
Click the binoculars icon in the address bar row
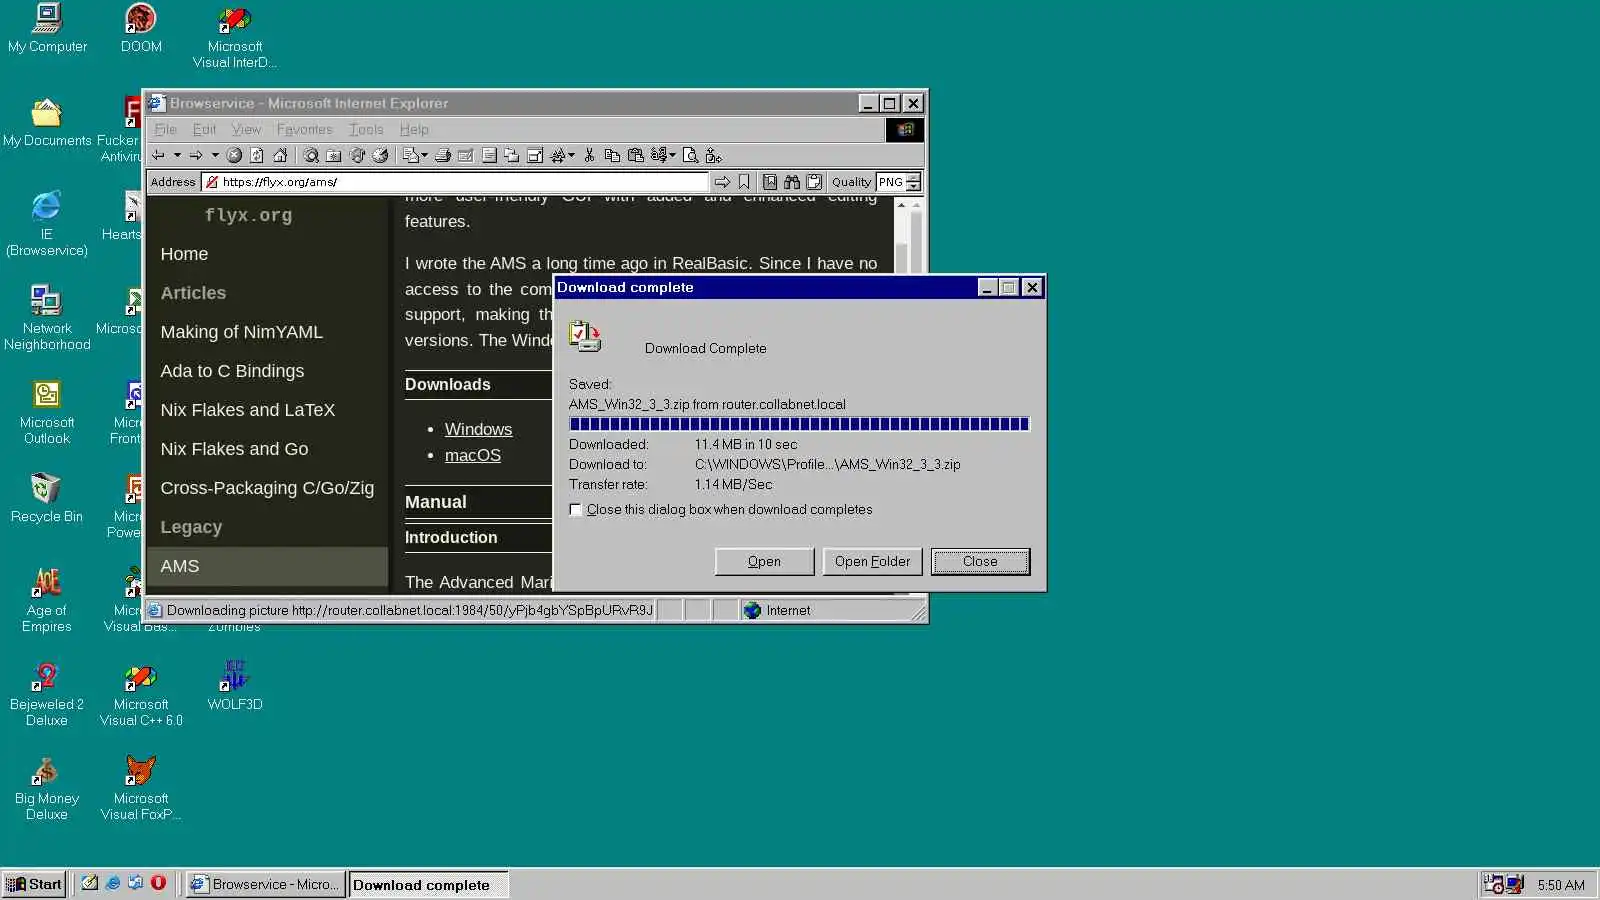point(792,182)
